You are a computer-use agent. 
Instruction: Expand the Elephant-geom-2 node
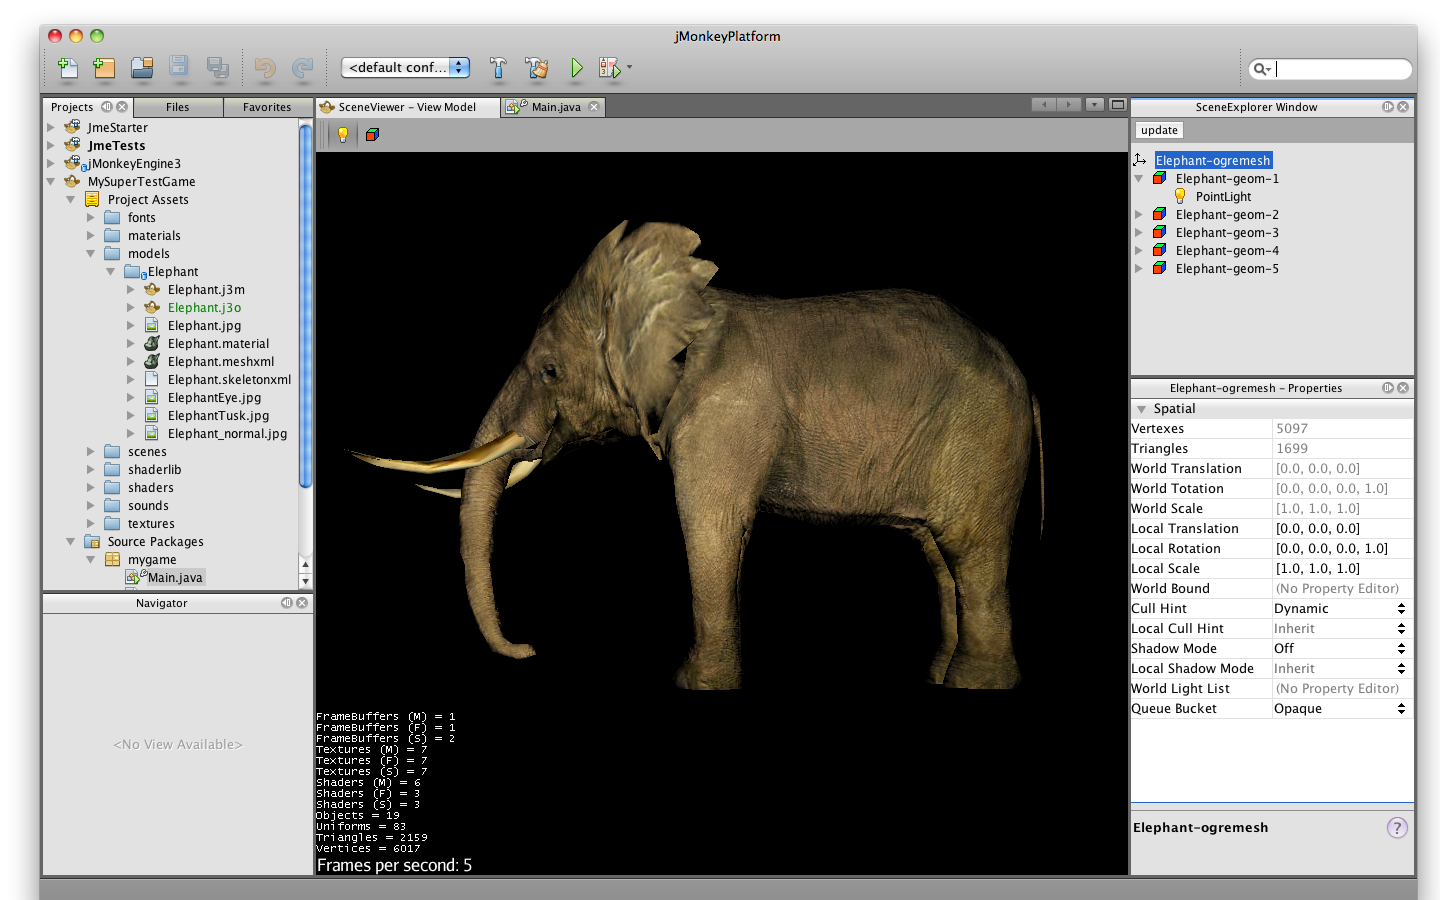click(x=1140, y=214)
